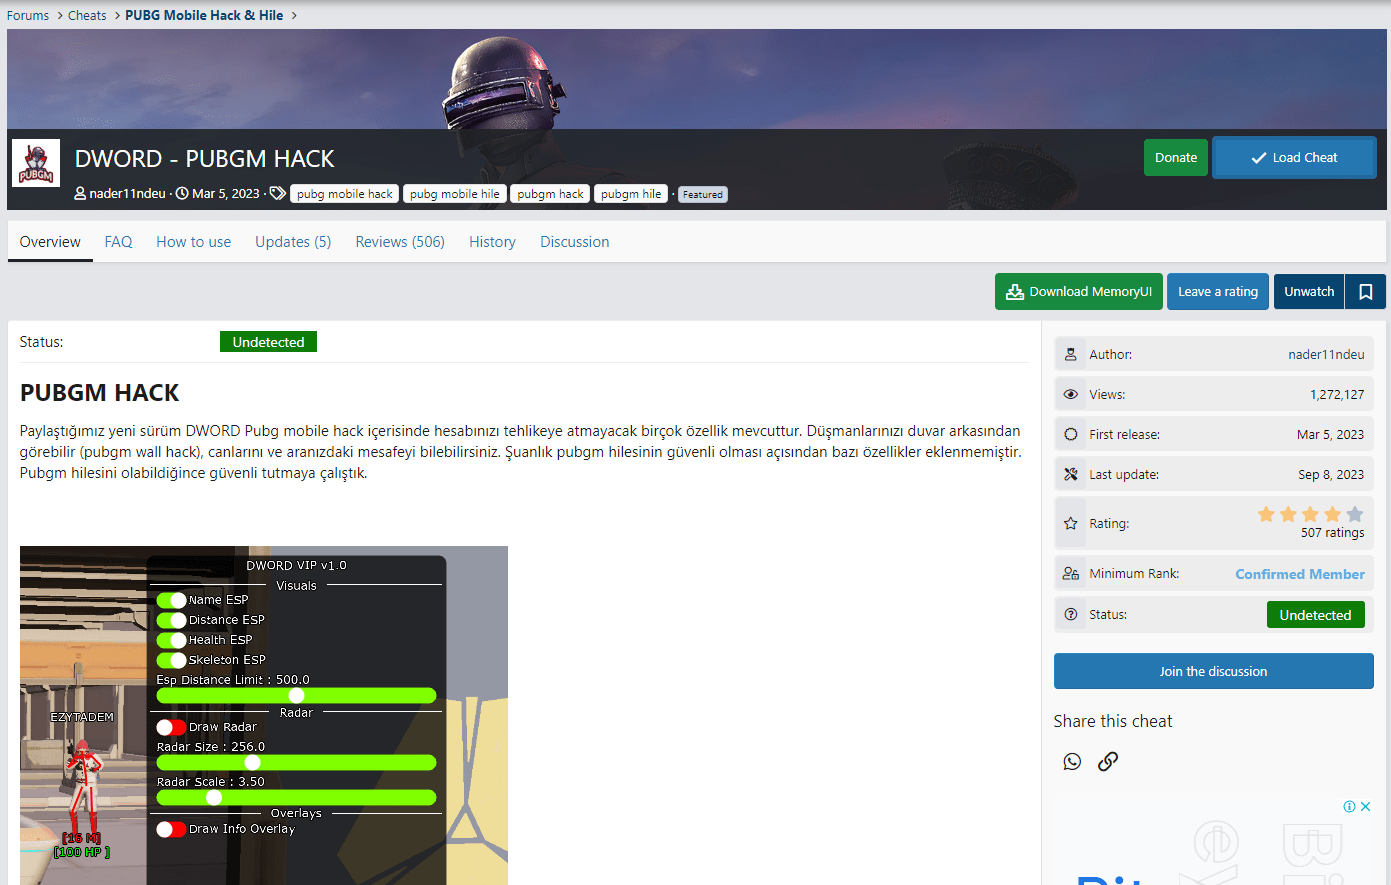Click the tags icon beside the date
This screenshot has height=885, width=1391.
click(x=277, y=193)
